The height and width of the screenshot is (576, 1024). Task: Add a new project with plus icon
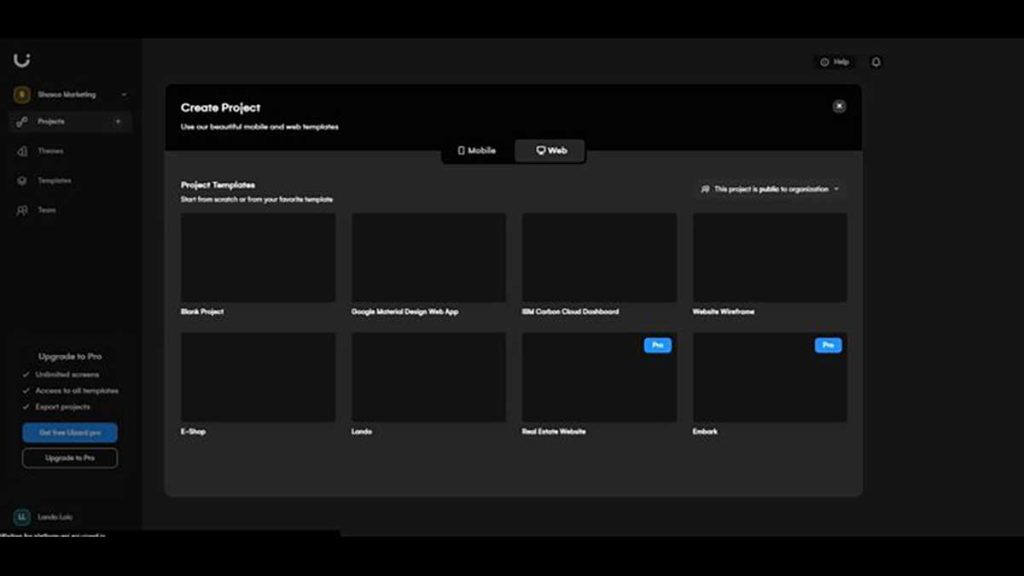pyautogui.click(x=118, y=121)
